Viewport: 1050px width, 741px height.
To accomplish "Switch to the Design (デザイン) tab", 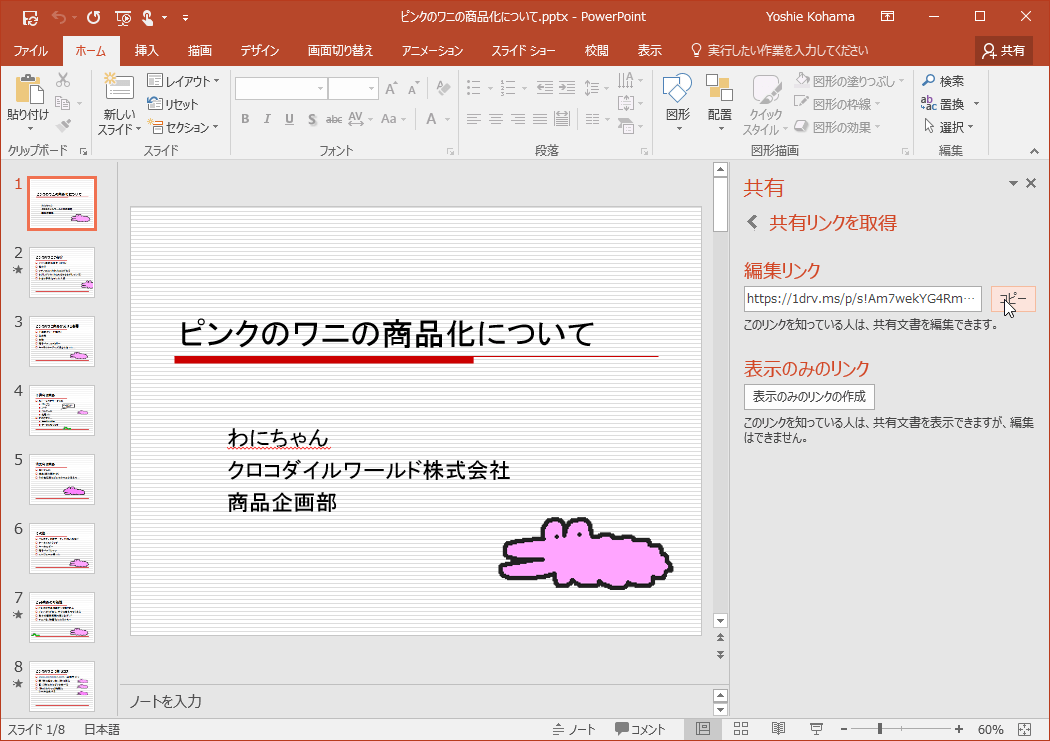I will coord(259,50).
